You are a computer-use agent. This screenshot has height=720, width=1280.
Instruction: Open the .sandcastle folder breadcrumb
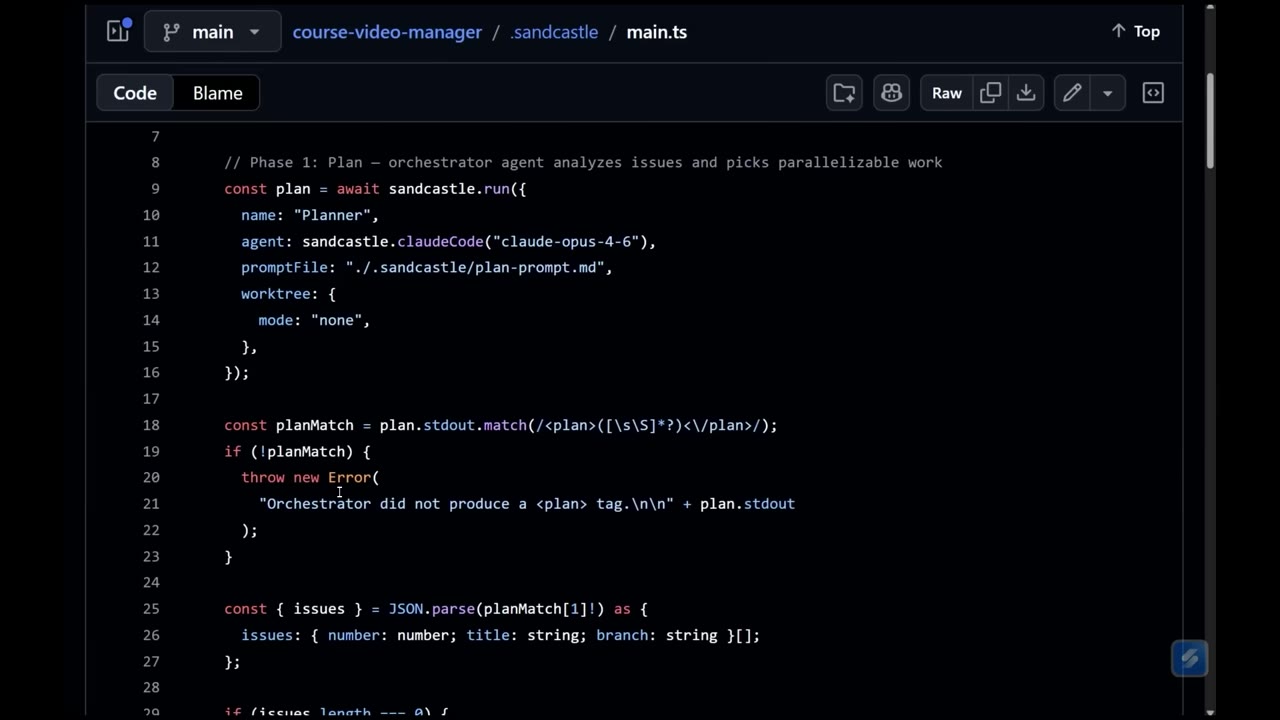(x=554, y=32)
